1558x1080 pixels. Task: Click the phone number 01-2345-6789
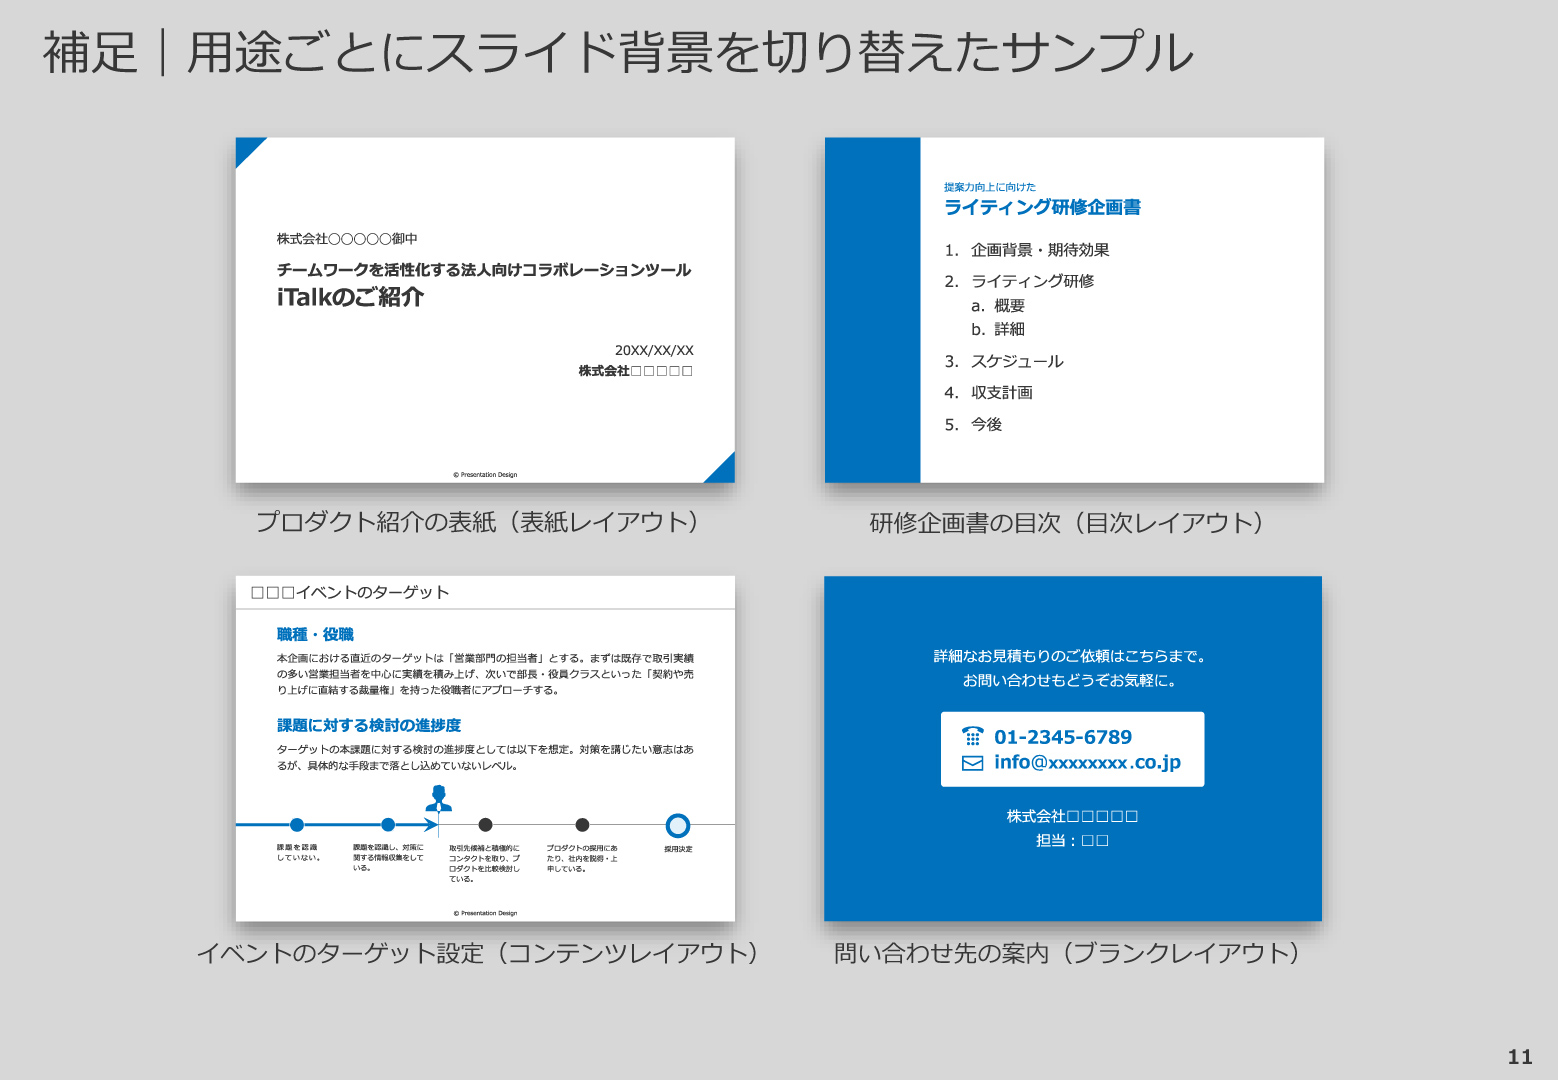[x=1063, y=737]
